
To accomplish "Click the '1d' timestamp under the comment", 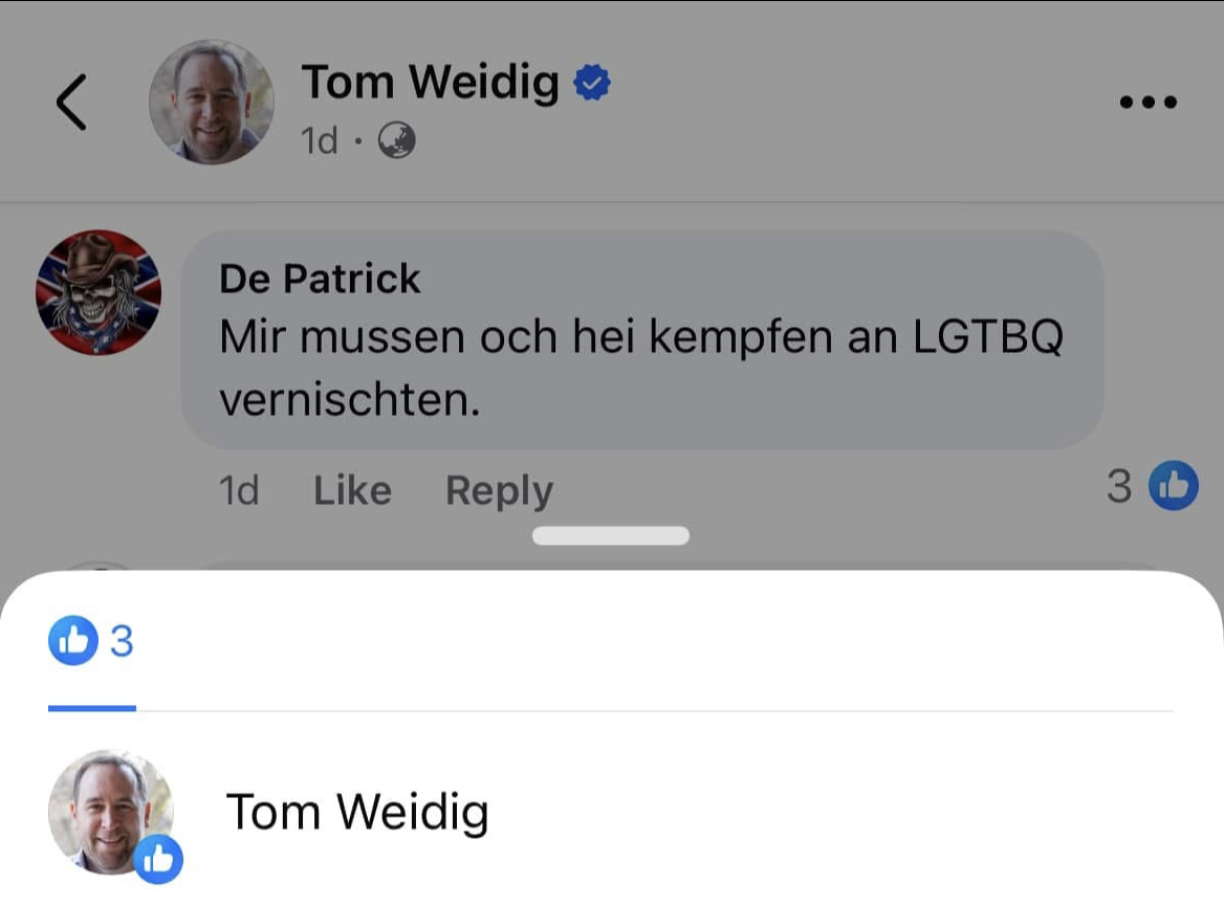I will pos(239,491).
